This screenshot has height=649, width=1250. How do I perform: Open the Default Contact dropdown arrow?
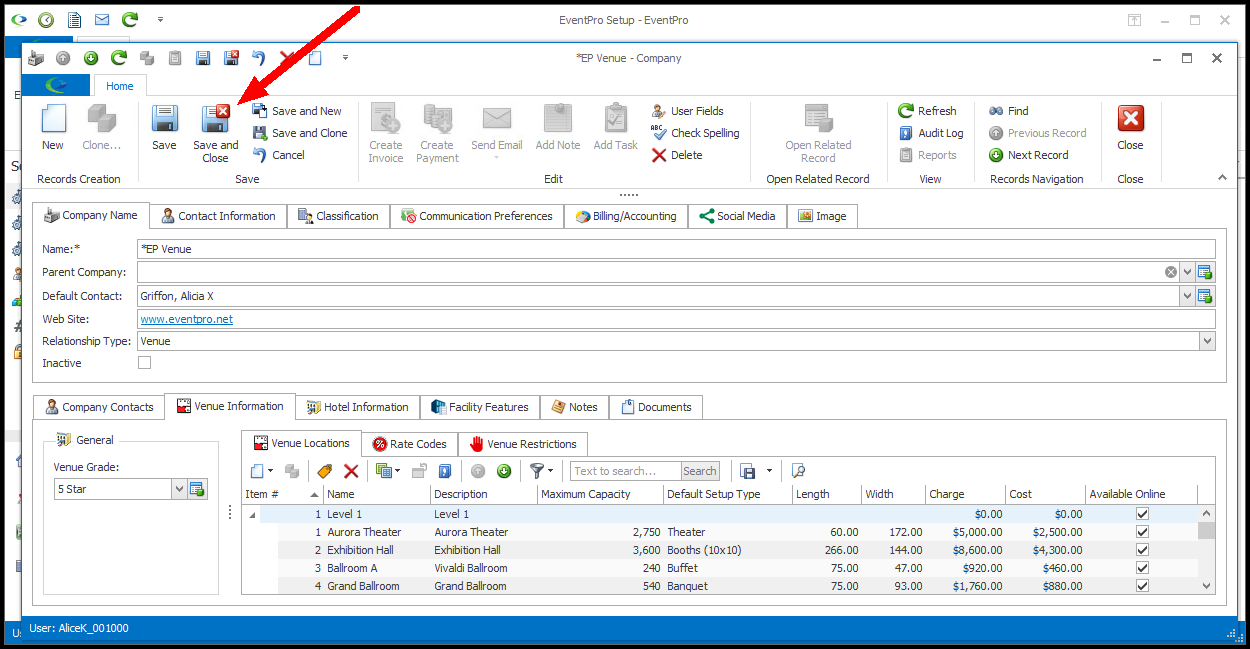1187,296
